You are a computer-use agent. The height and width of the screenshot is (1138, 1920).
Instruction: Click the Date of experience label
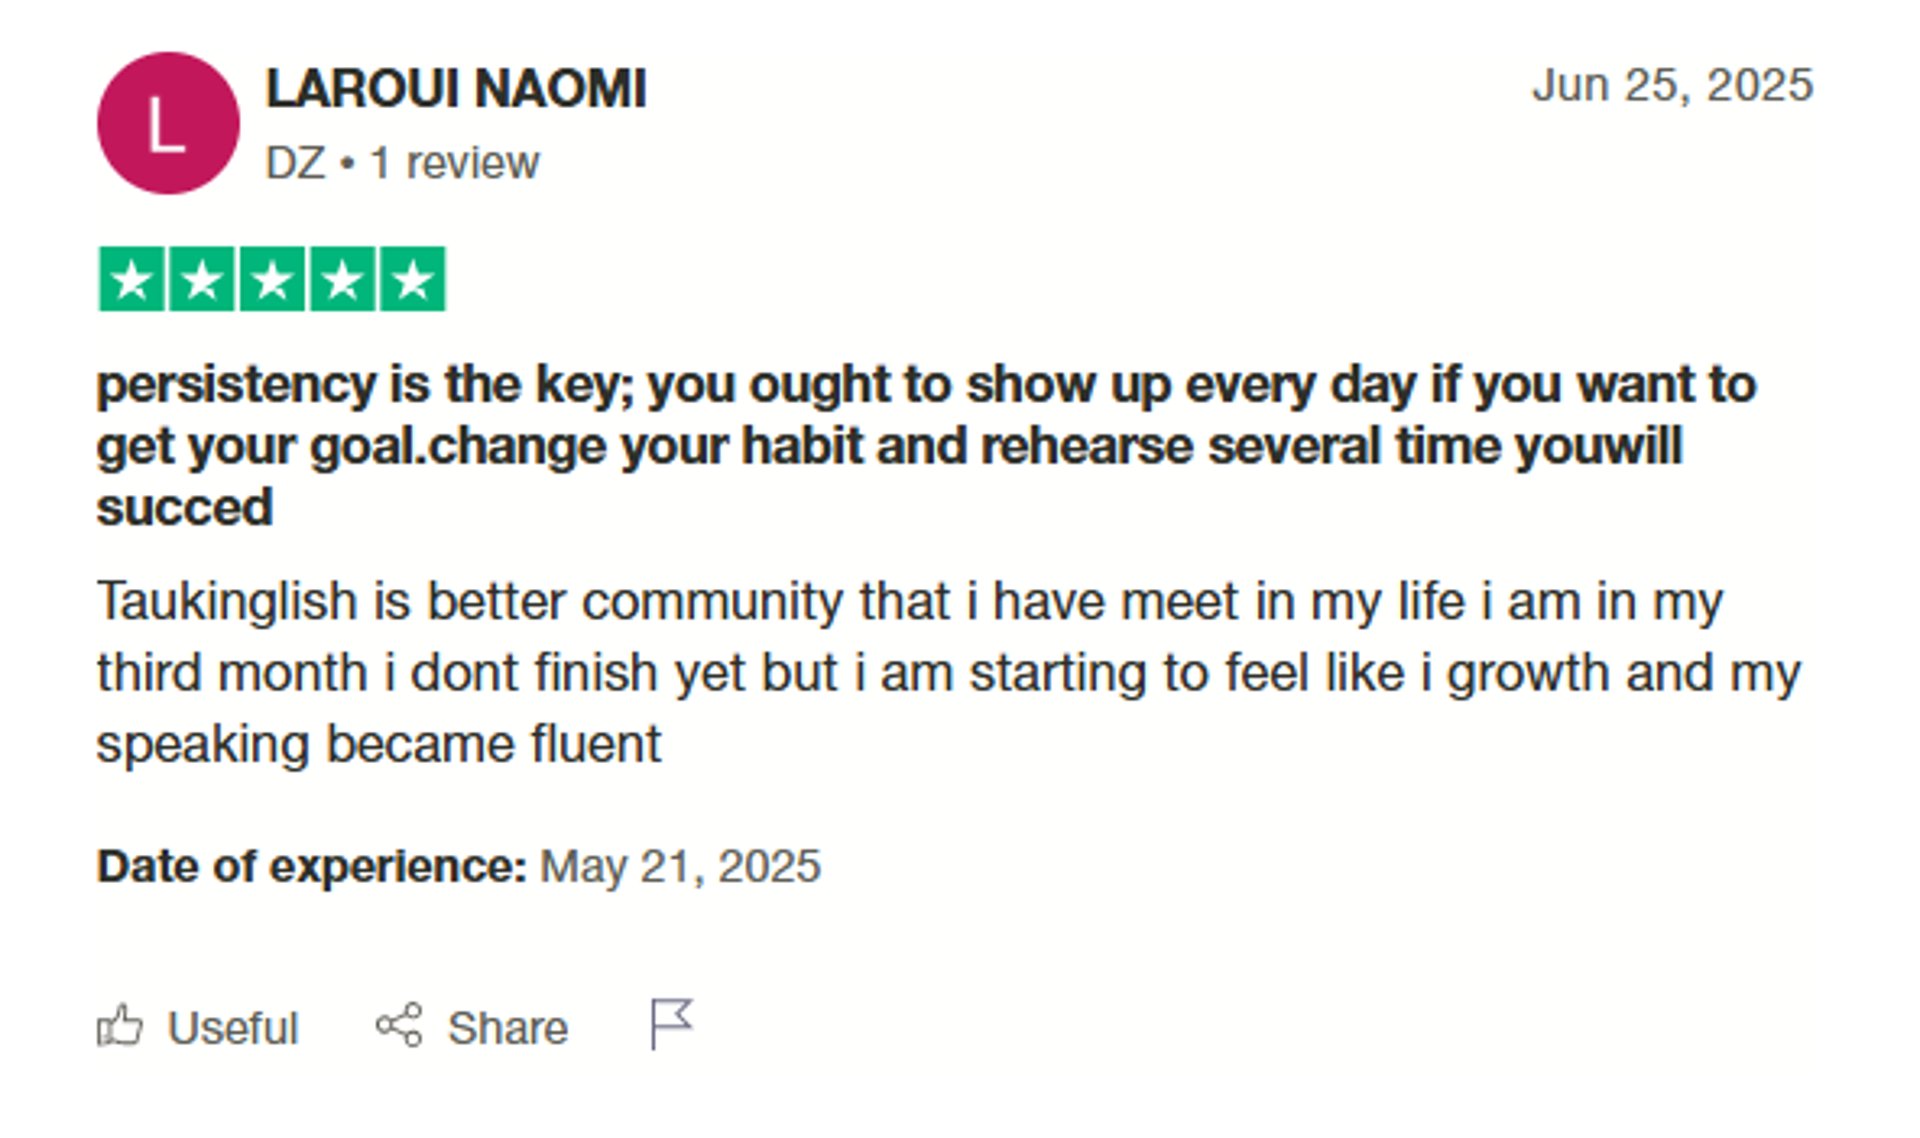click(x=311, y=866)
